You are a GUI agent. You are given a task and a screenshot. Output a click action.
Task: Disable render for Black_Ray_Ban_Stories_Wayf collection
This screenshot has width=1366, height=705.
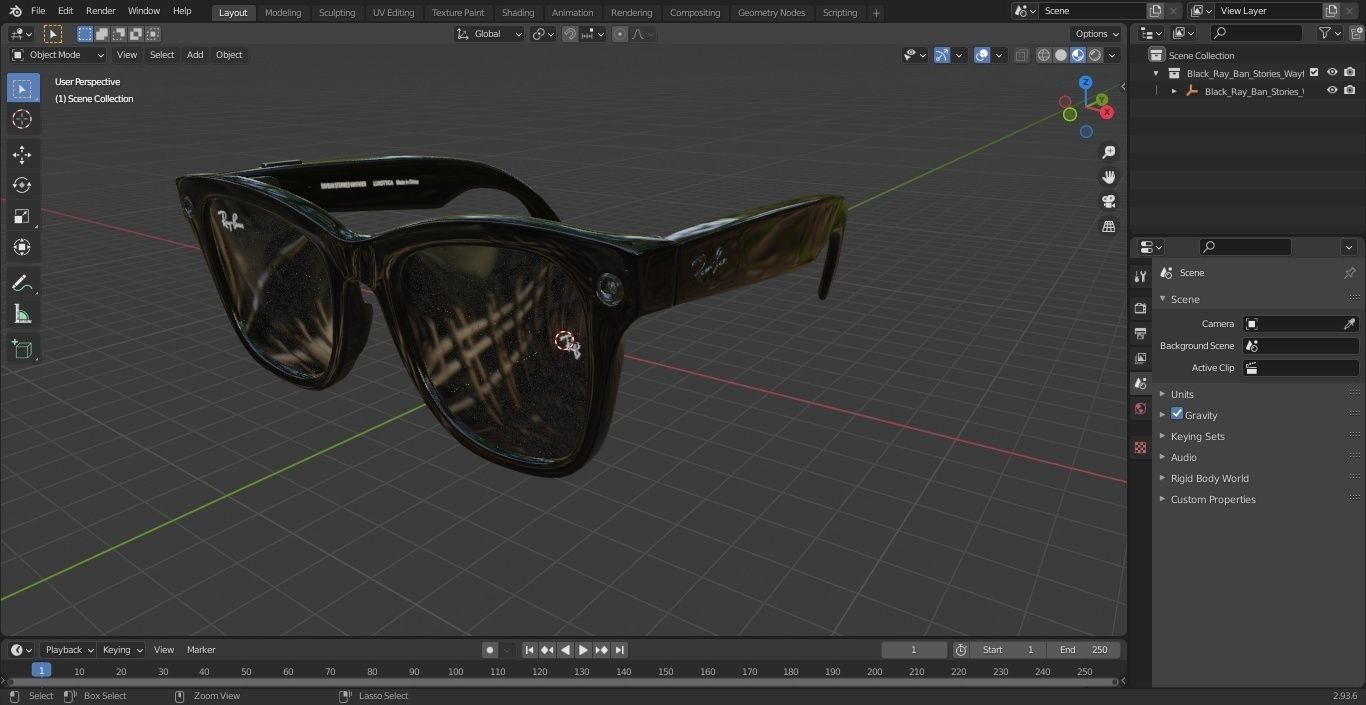pos(1350,72)
